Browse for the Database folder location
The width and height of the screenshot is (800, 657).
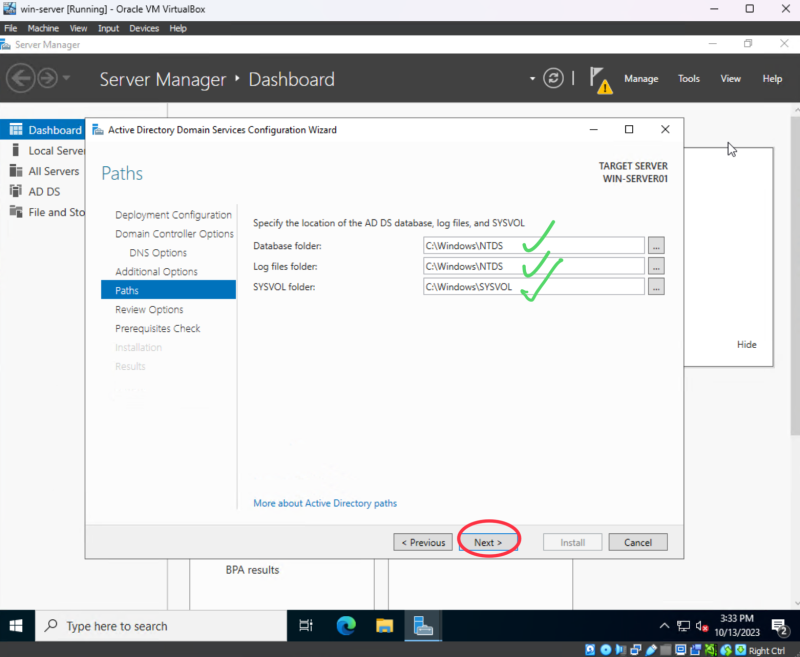click(656, 245)
